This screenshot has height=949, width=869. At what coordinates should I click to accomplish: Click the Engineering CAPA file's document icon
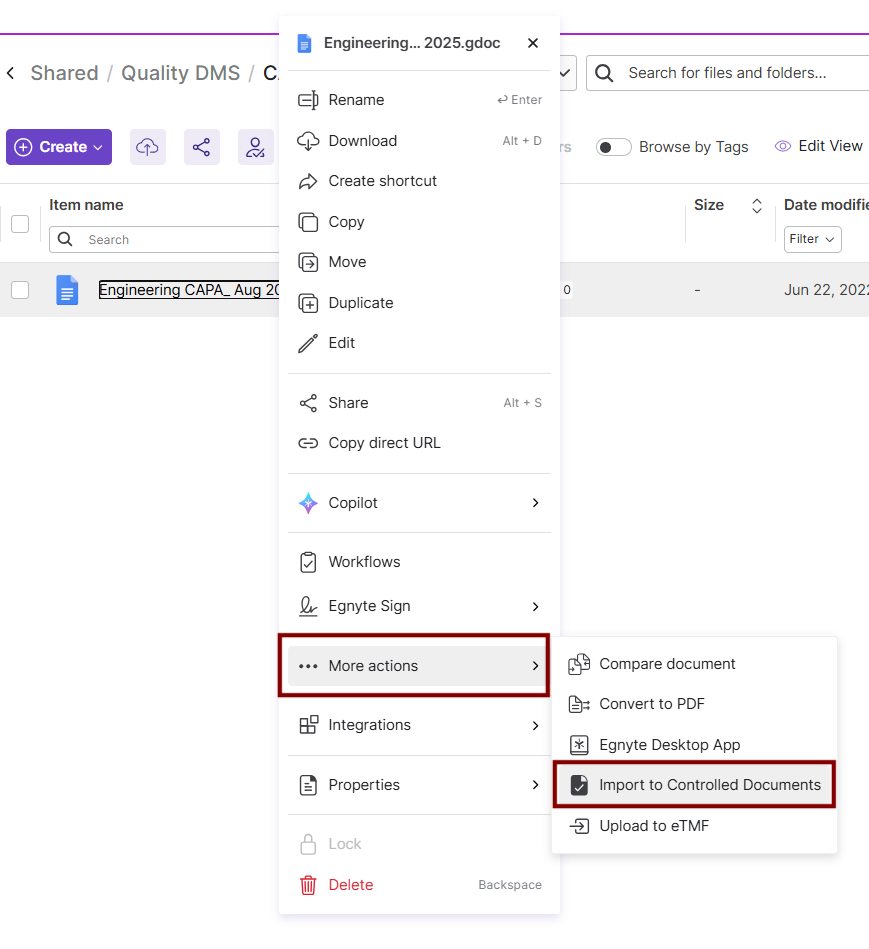click(x=66, y=290)
